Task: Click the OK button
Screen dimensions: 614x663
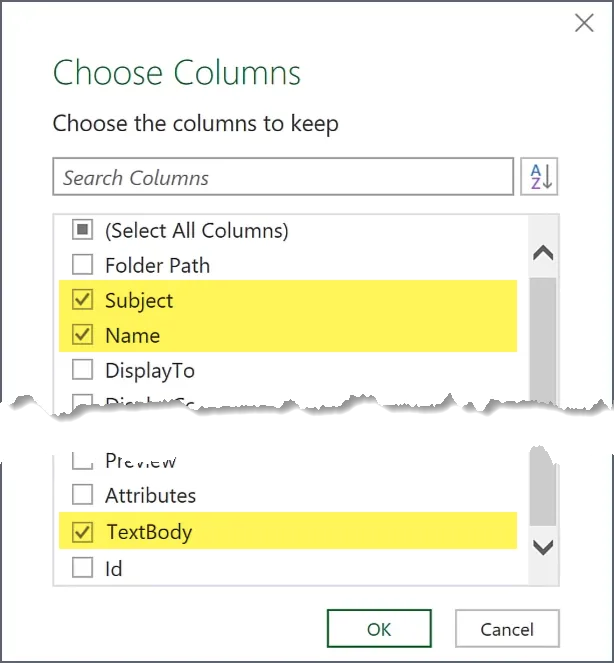Action: click(x=379, y=629)
